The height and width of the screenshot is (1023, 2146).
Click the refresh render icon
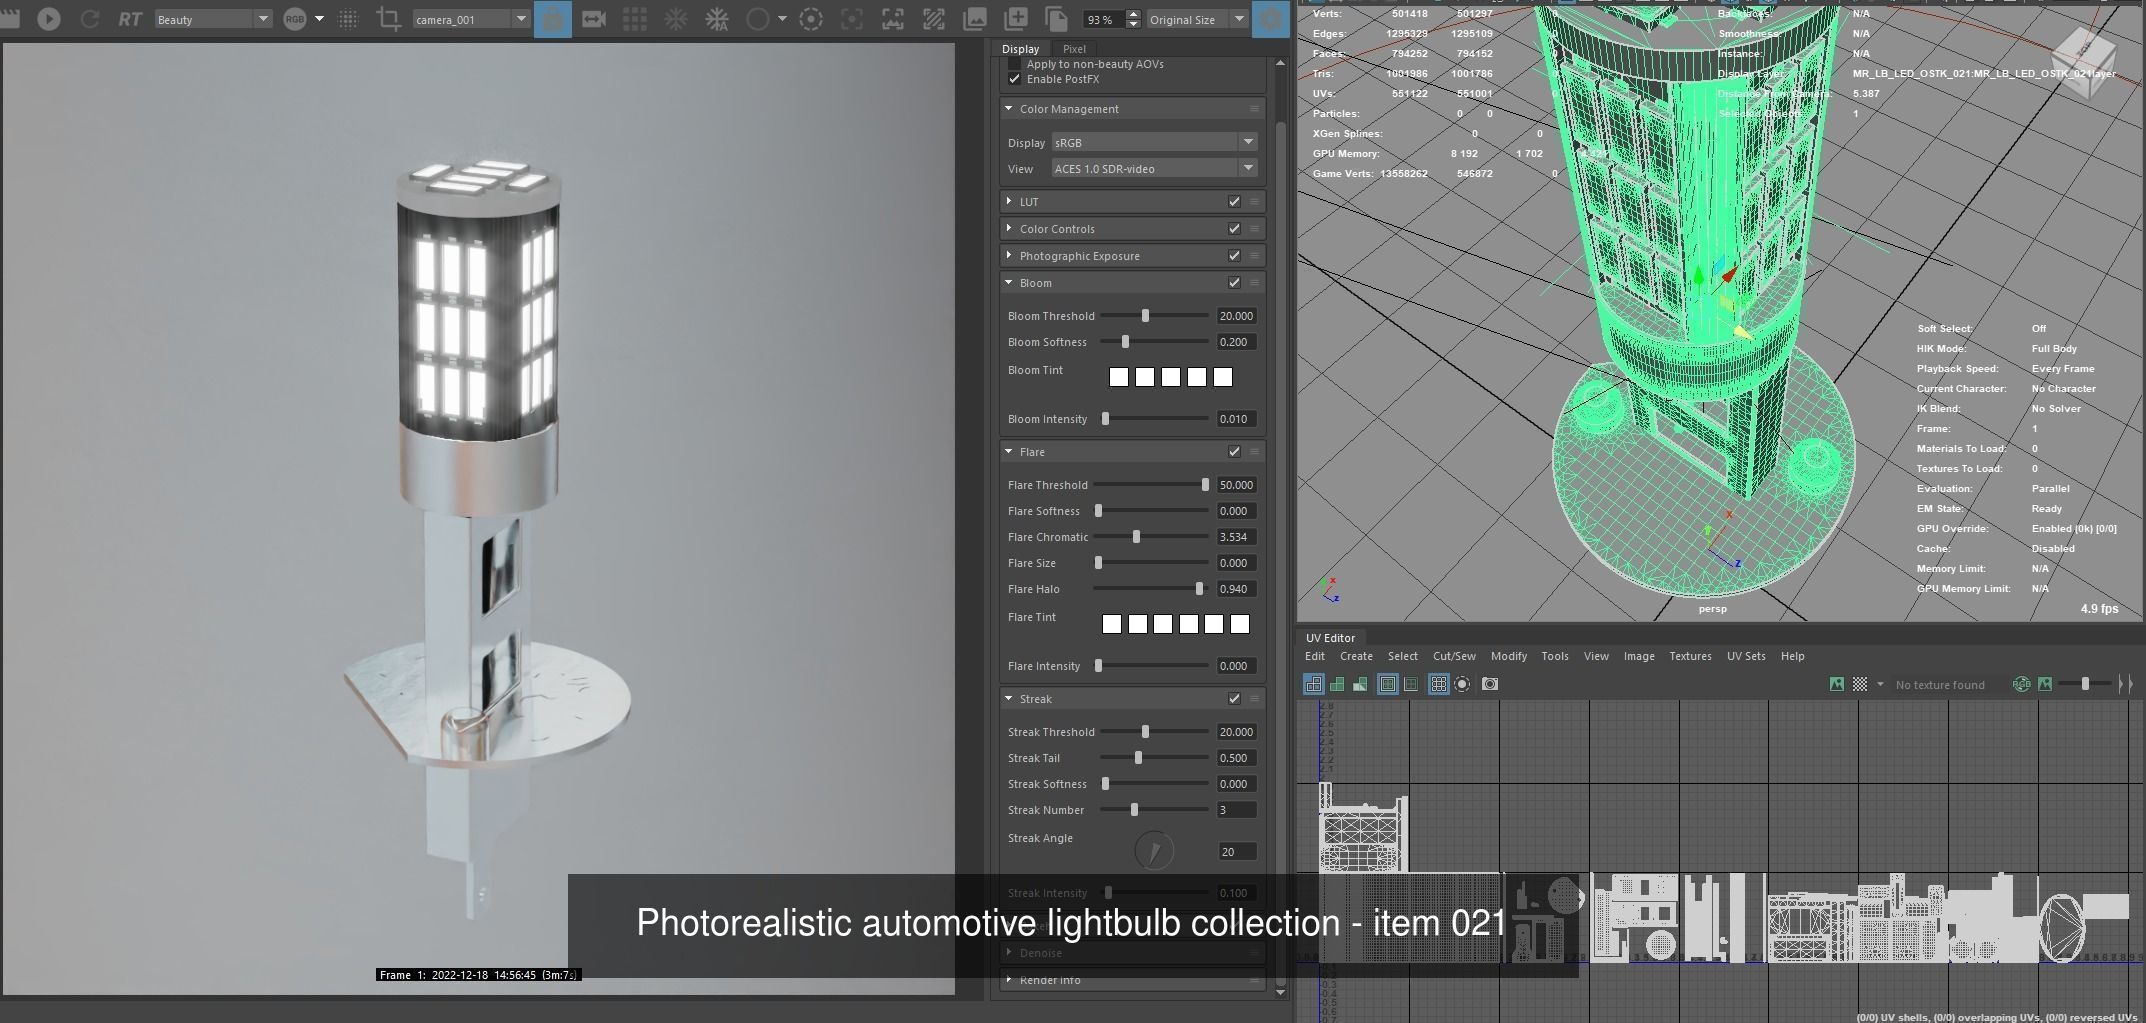[x=90, y=19]
